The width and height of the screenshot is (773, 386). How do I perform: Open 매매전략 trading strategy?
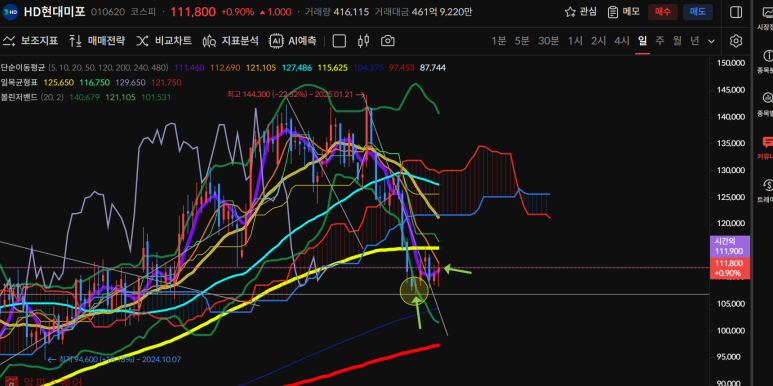coord(97,41)
